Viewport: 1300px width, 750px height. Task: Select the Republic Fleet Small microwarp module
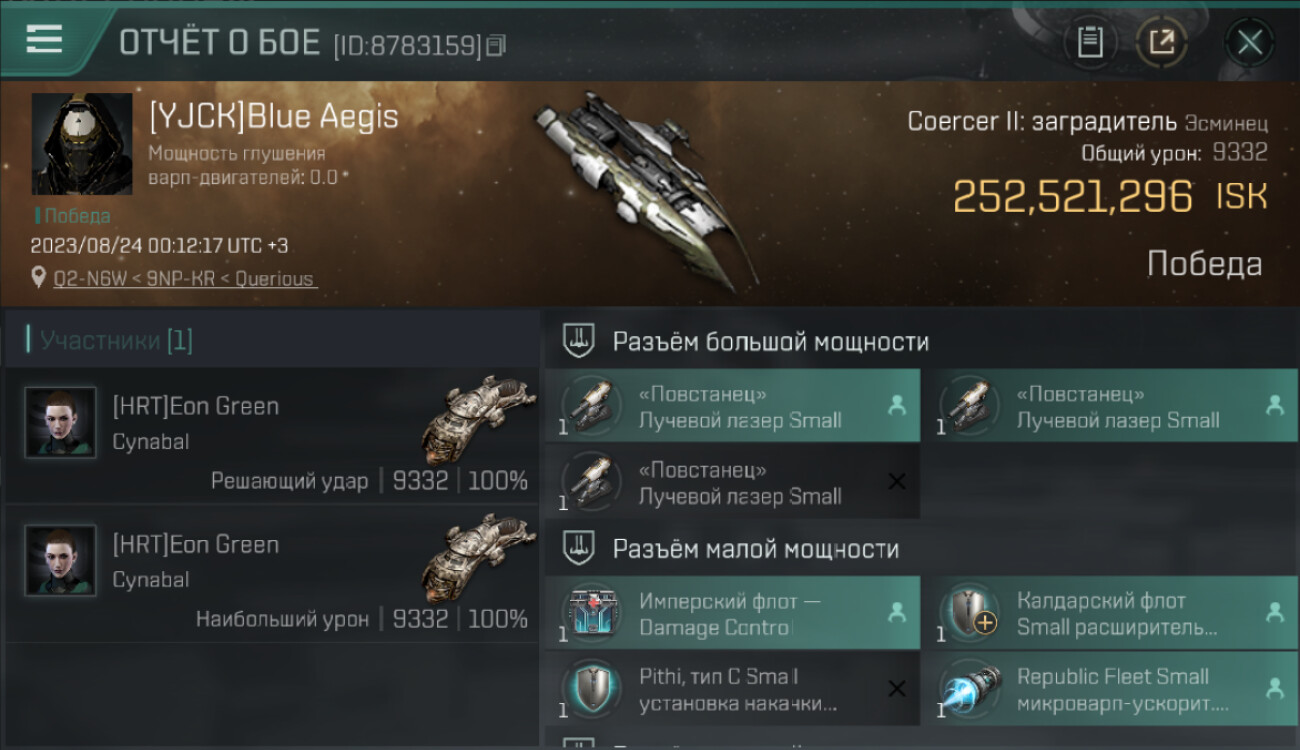(x=1110, y=688)
